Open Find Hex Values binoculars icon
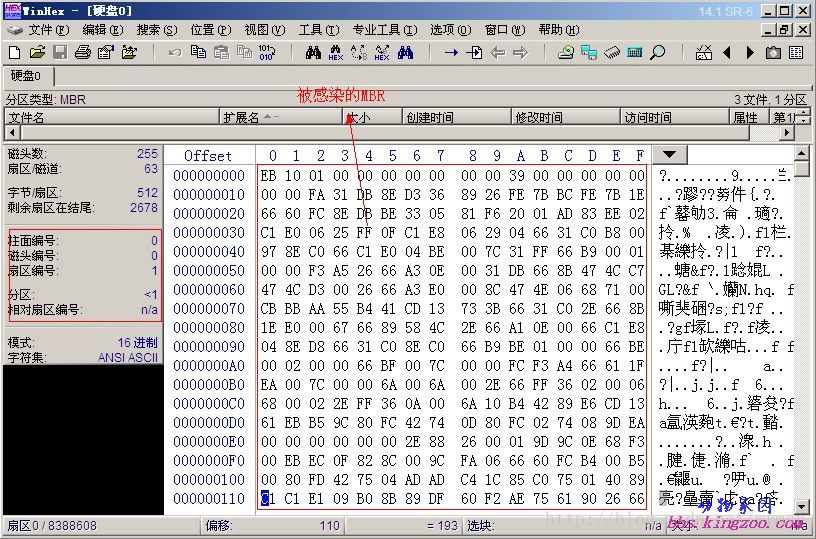The width and height of the screenshot is (816, 539). click(x=336, y=53)
